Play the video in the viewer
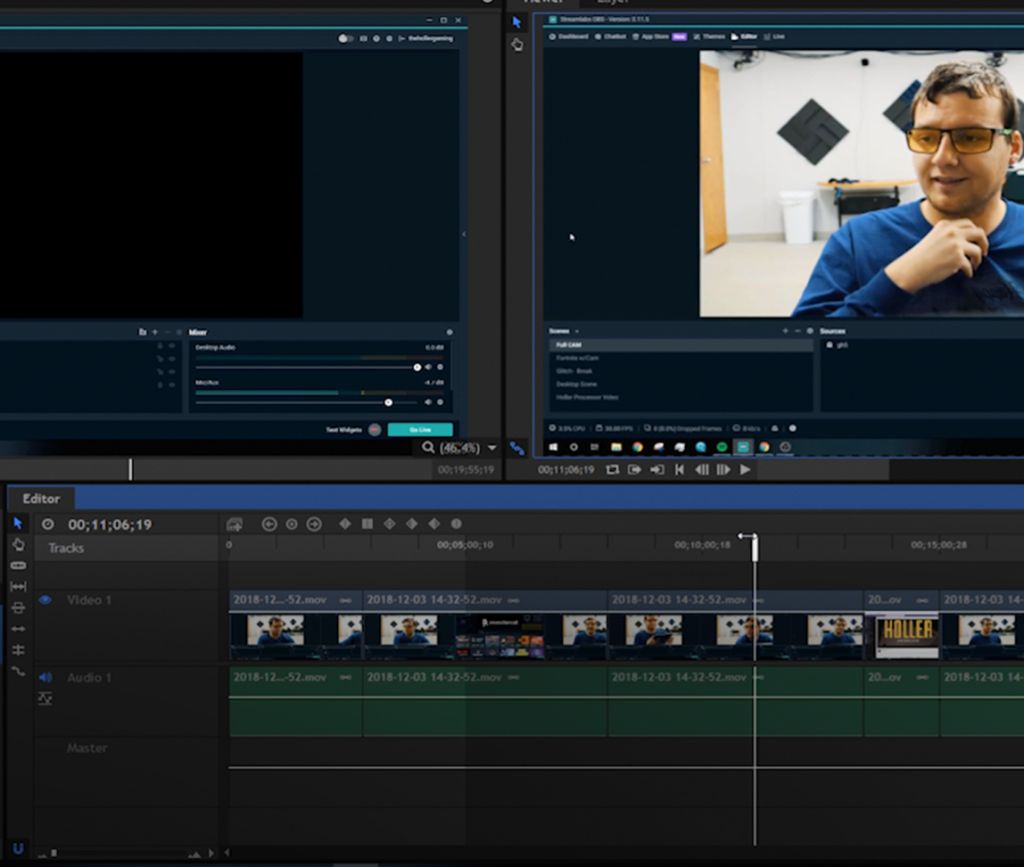1024x867 pixels. (745, 470)
